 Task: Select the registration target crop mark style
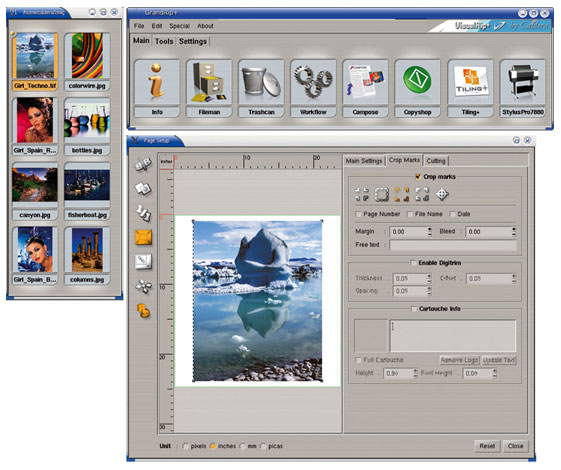[x=442, y=194]
